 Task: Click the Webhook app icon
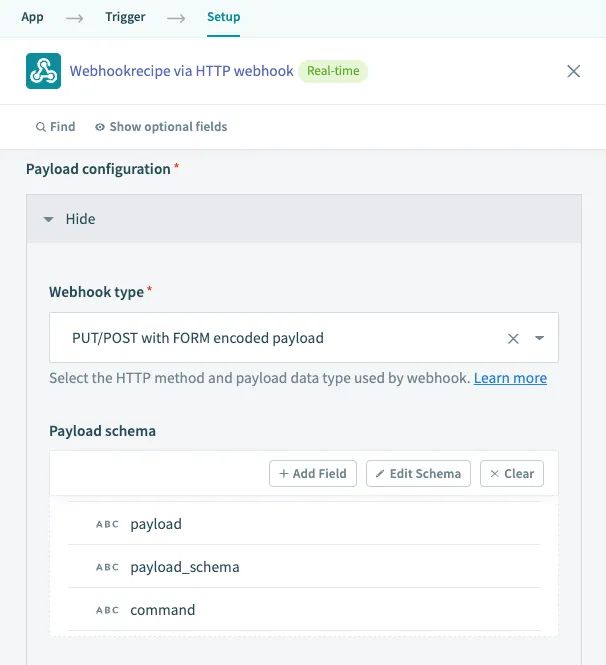(43, 71)
